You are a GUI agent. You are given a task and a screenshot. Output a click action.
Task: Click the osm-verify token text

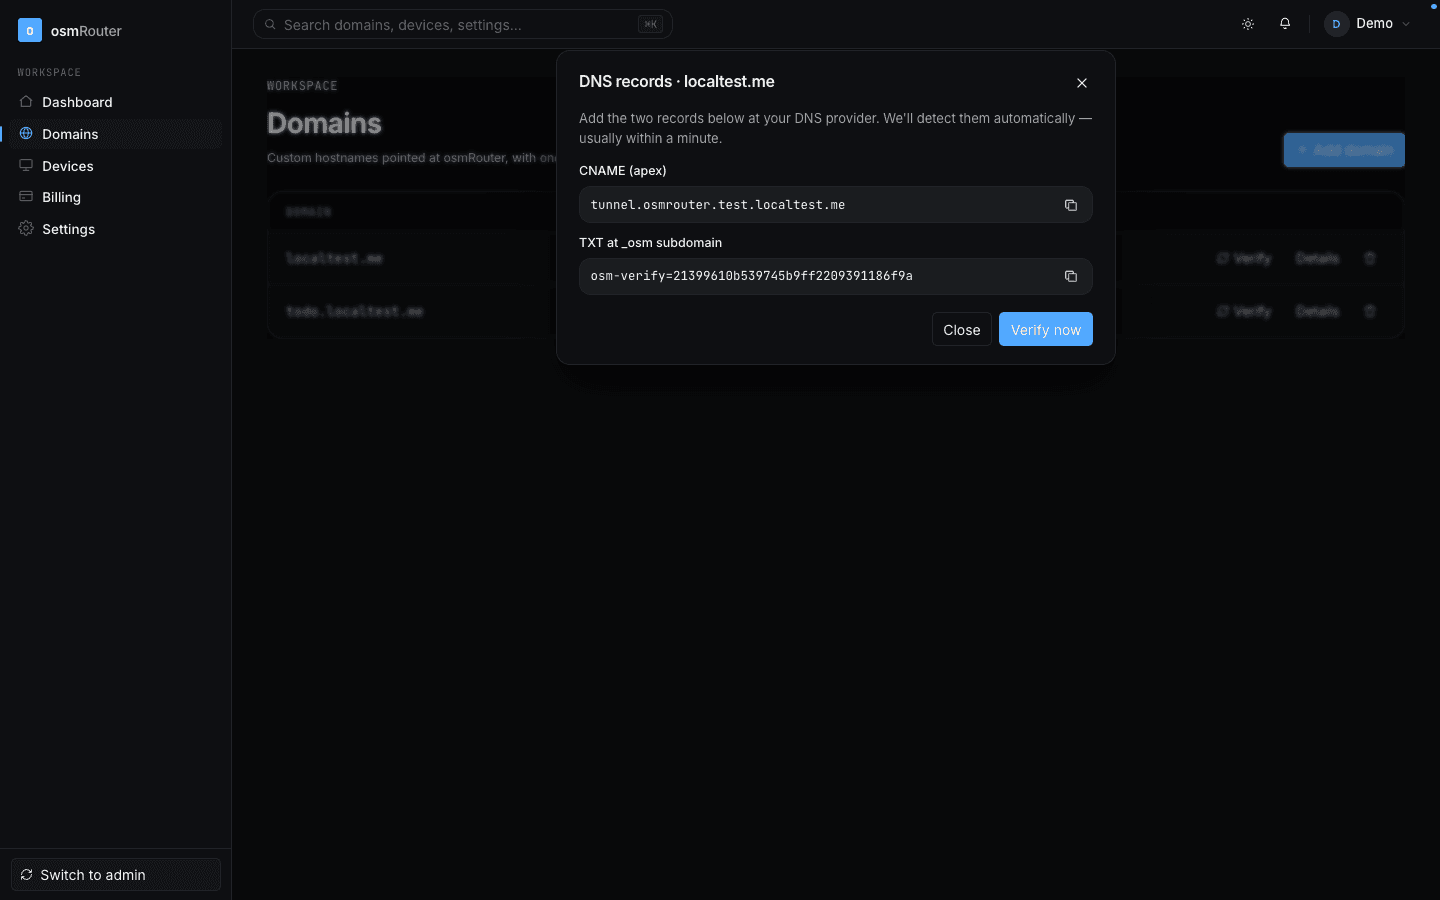click(751, 276)
